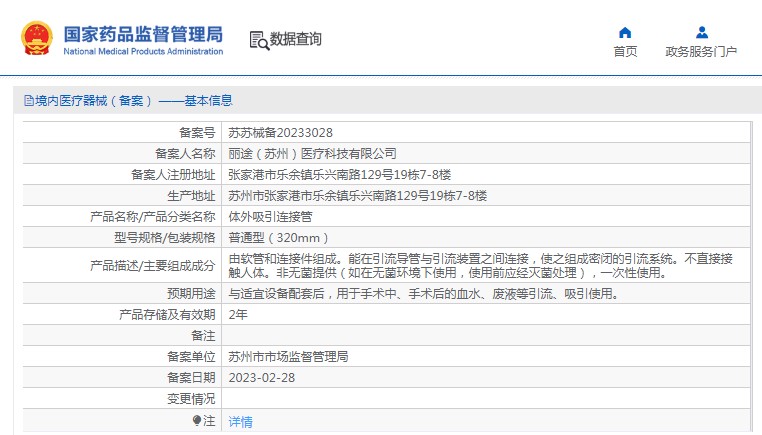Click the date 2023-02-28
The width and height of the screenshot is (762, 435).
(x=261, y=378)
